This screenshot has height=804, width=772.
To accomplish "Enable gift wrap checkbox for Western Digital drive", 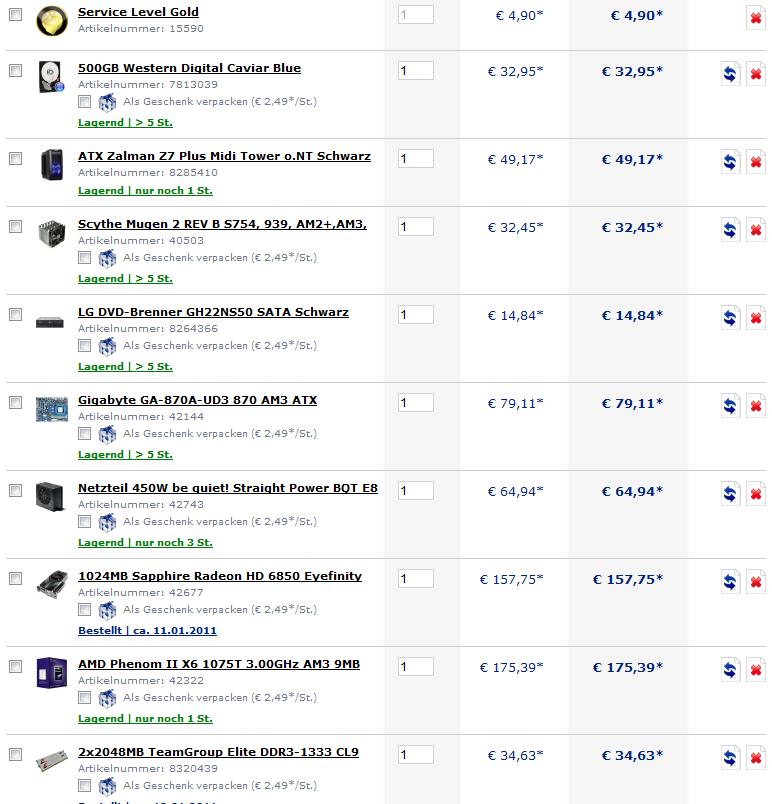I will pyautogui.click(x=85, y=102).
